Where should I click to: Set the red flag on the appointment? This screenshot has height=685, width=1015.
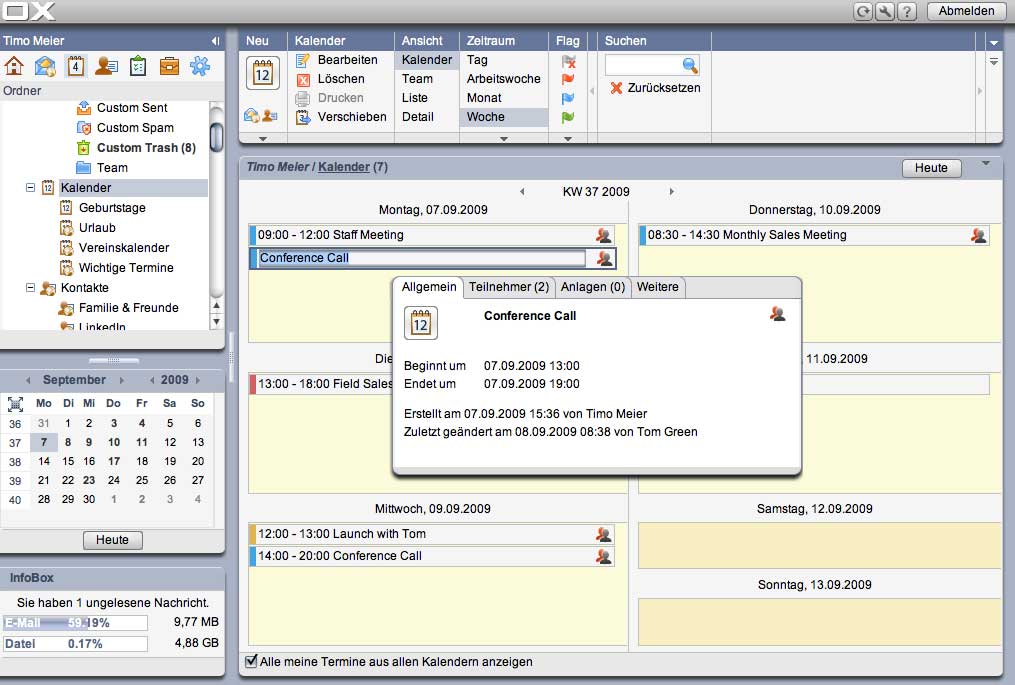[x=567, y=79]
